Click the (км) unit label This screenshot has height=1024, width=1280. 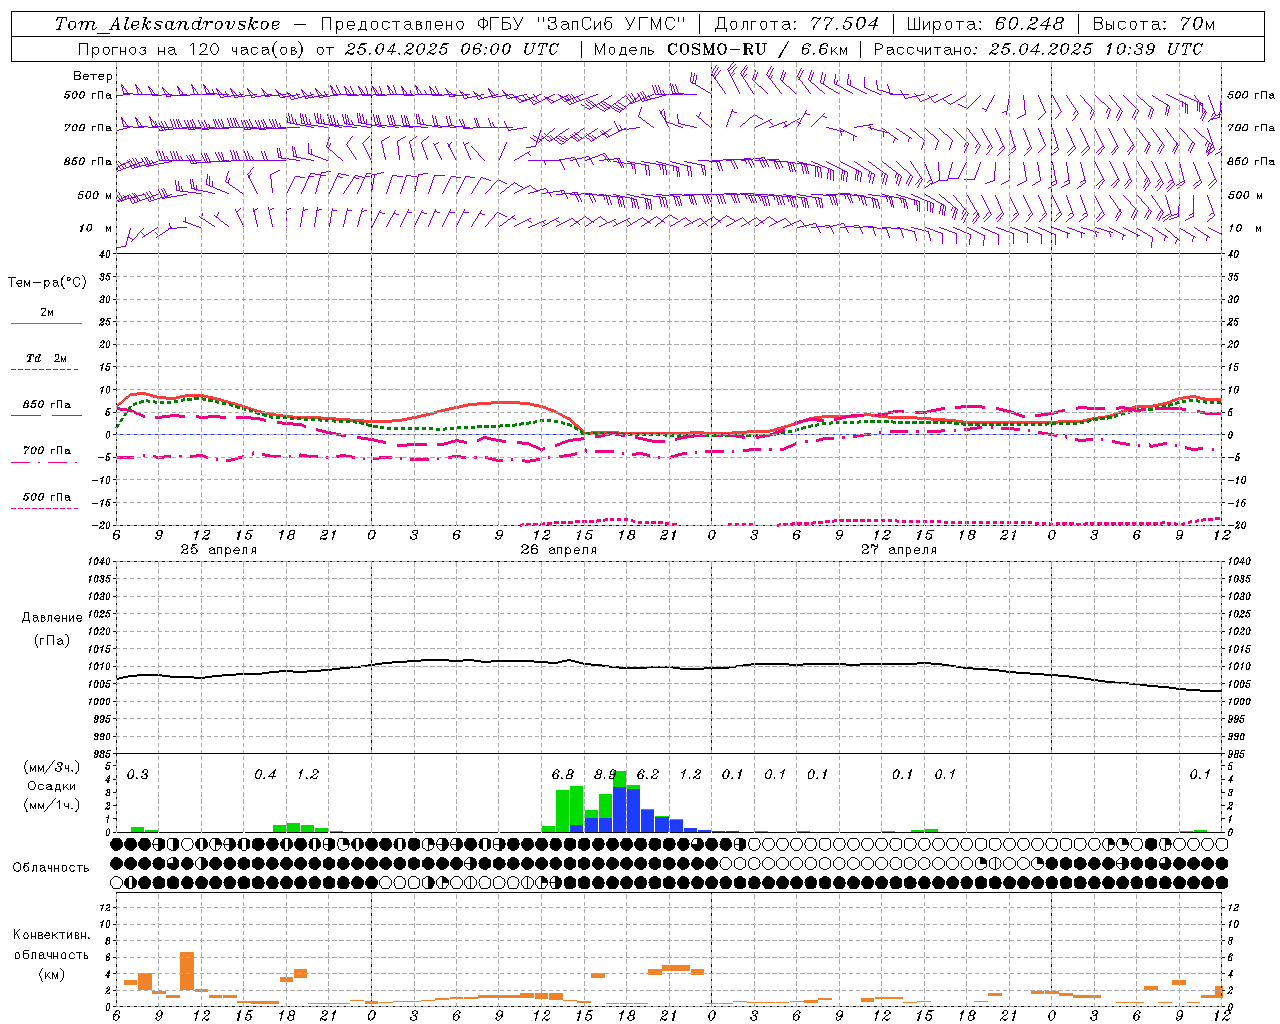pyautogui.click(x=52, y=973)
